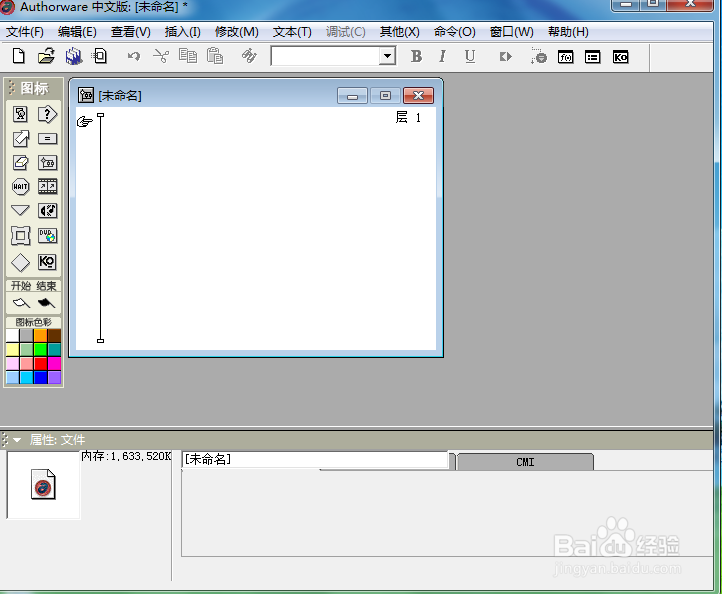Open the 其他(X) menu
The width and height of the screenshot is (722, 594).
click(x=400, y=32)
